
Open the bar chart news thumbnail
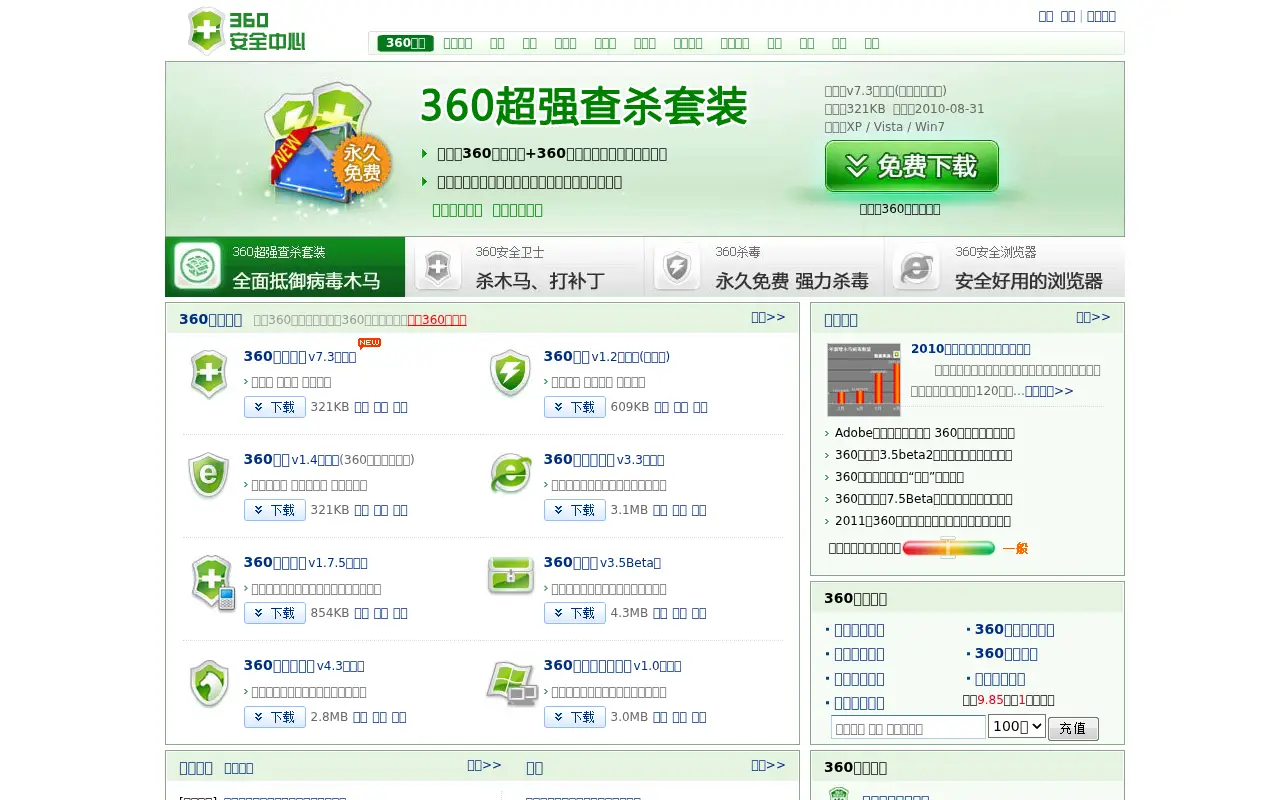tap(864, 379)
